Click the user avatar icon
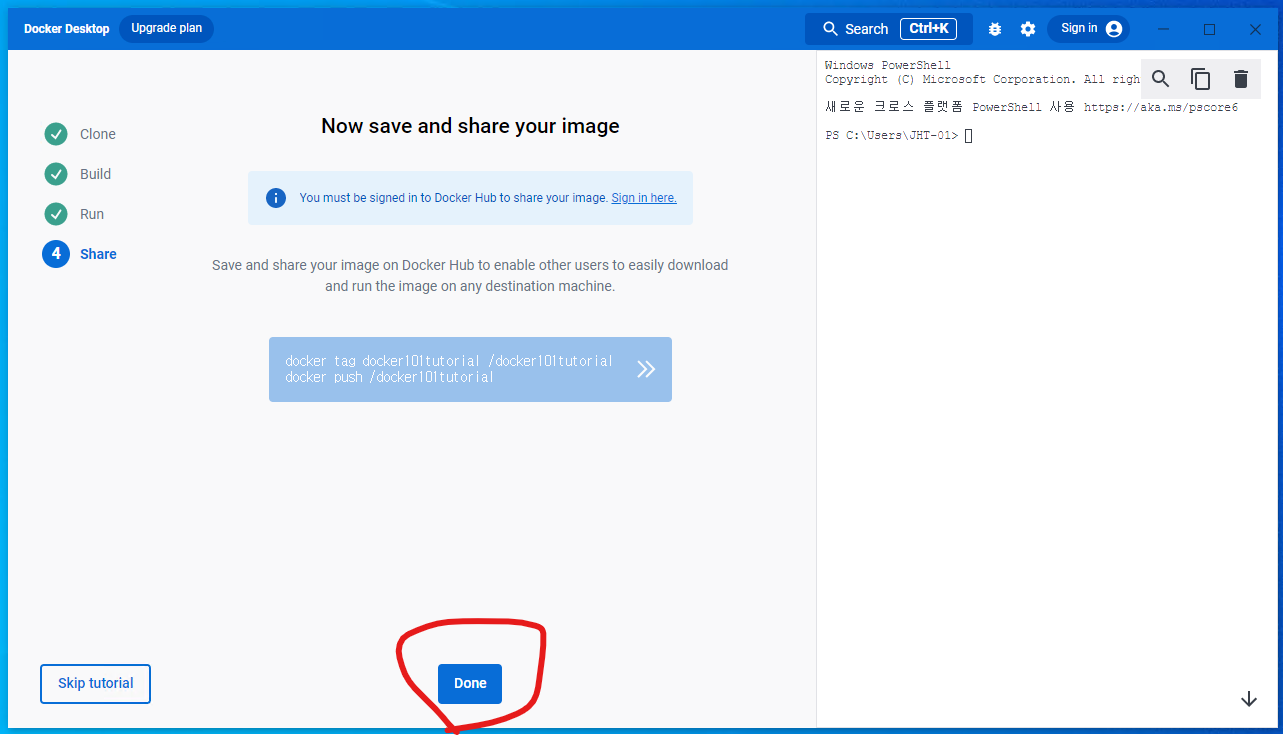Viewport: 1283px width, 735px height. (1114, 29)
